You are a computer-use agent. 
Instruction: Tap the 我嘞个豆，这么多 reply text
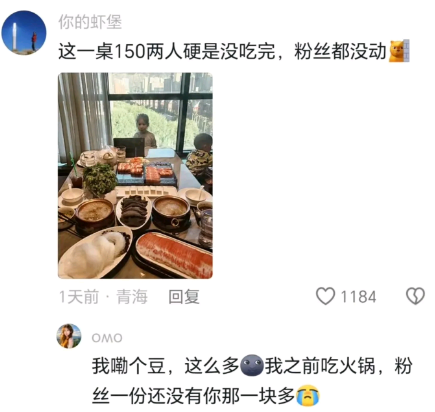pos(166,366)
